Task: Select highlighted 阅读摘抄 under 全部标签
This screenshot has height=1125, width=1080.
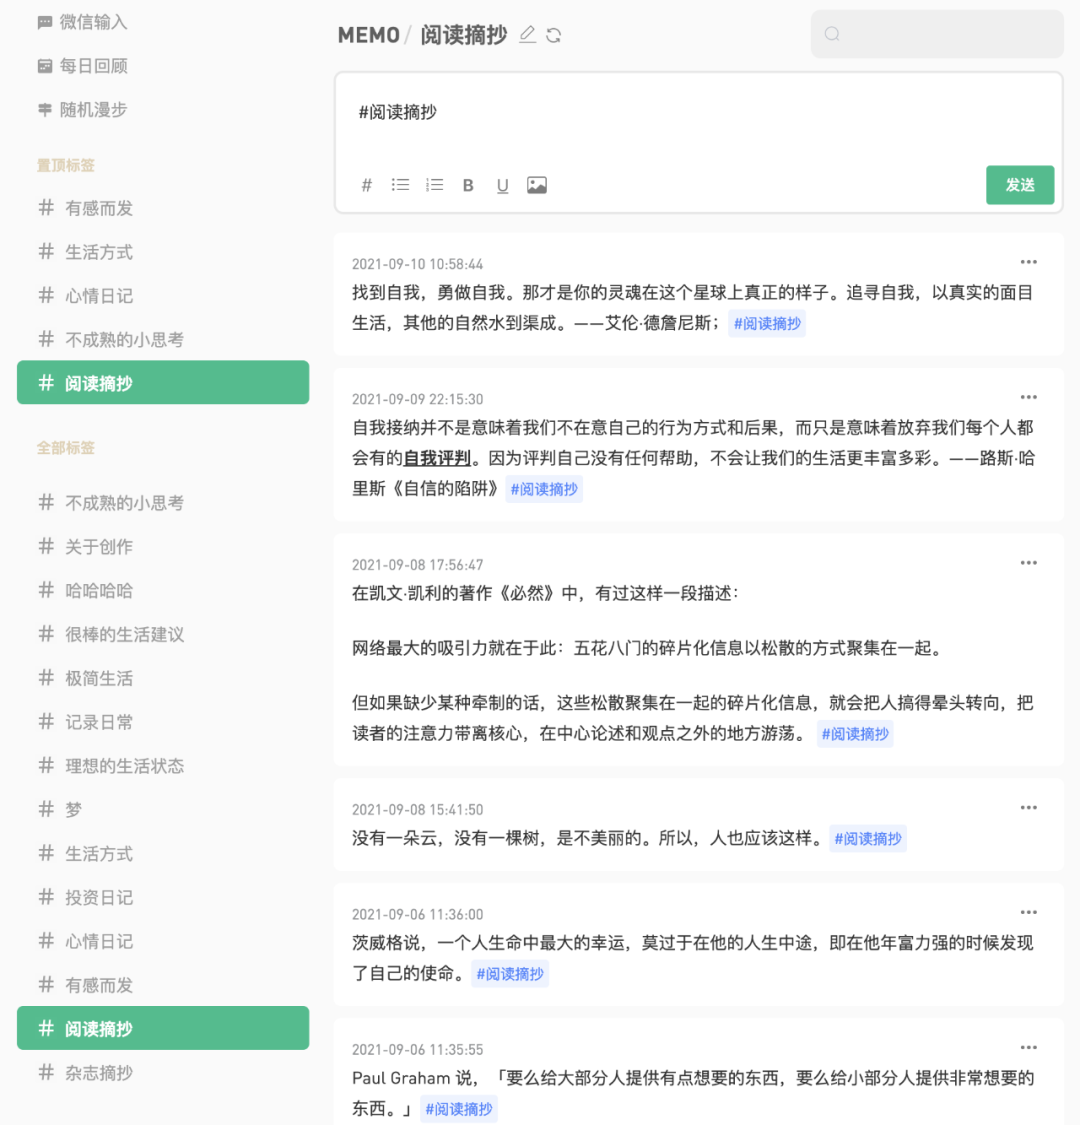Action: [163, 1028]
